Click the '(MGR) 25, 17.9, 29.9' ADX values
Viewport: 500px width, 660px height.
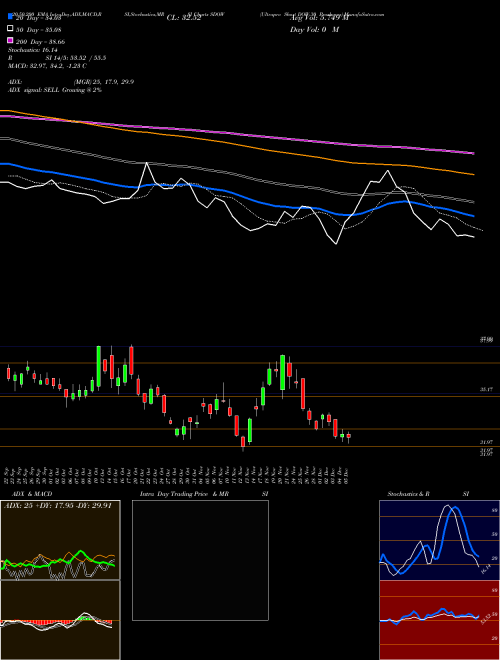click(x=104, y=82)
